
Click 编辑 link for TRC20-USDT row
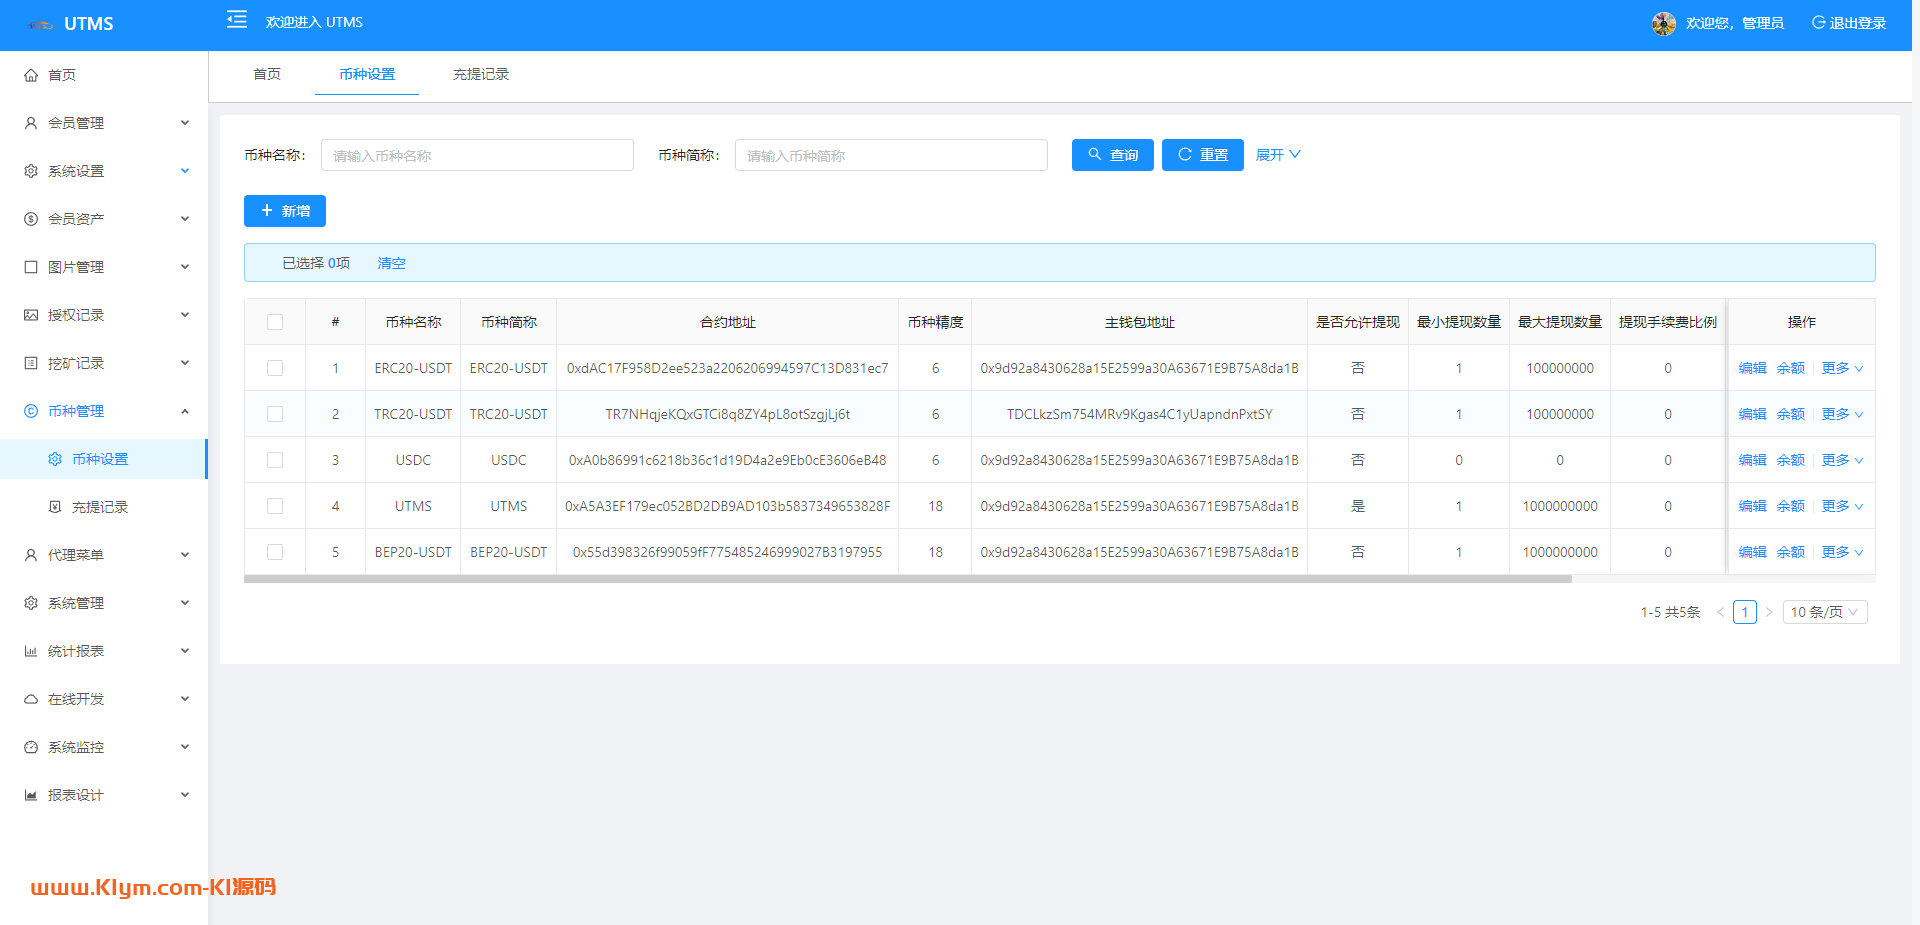1752,414
